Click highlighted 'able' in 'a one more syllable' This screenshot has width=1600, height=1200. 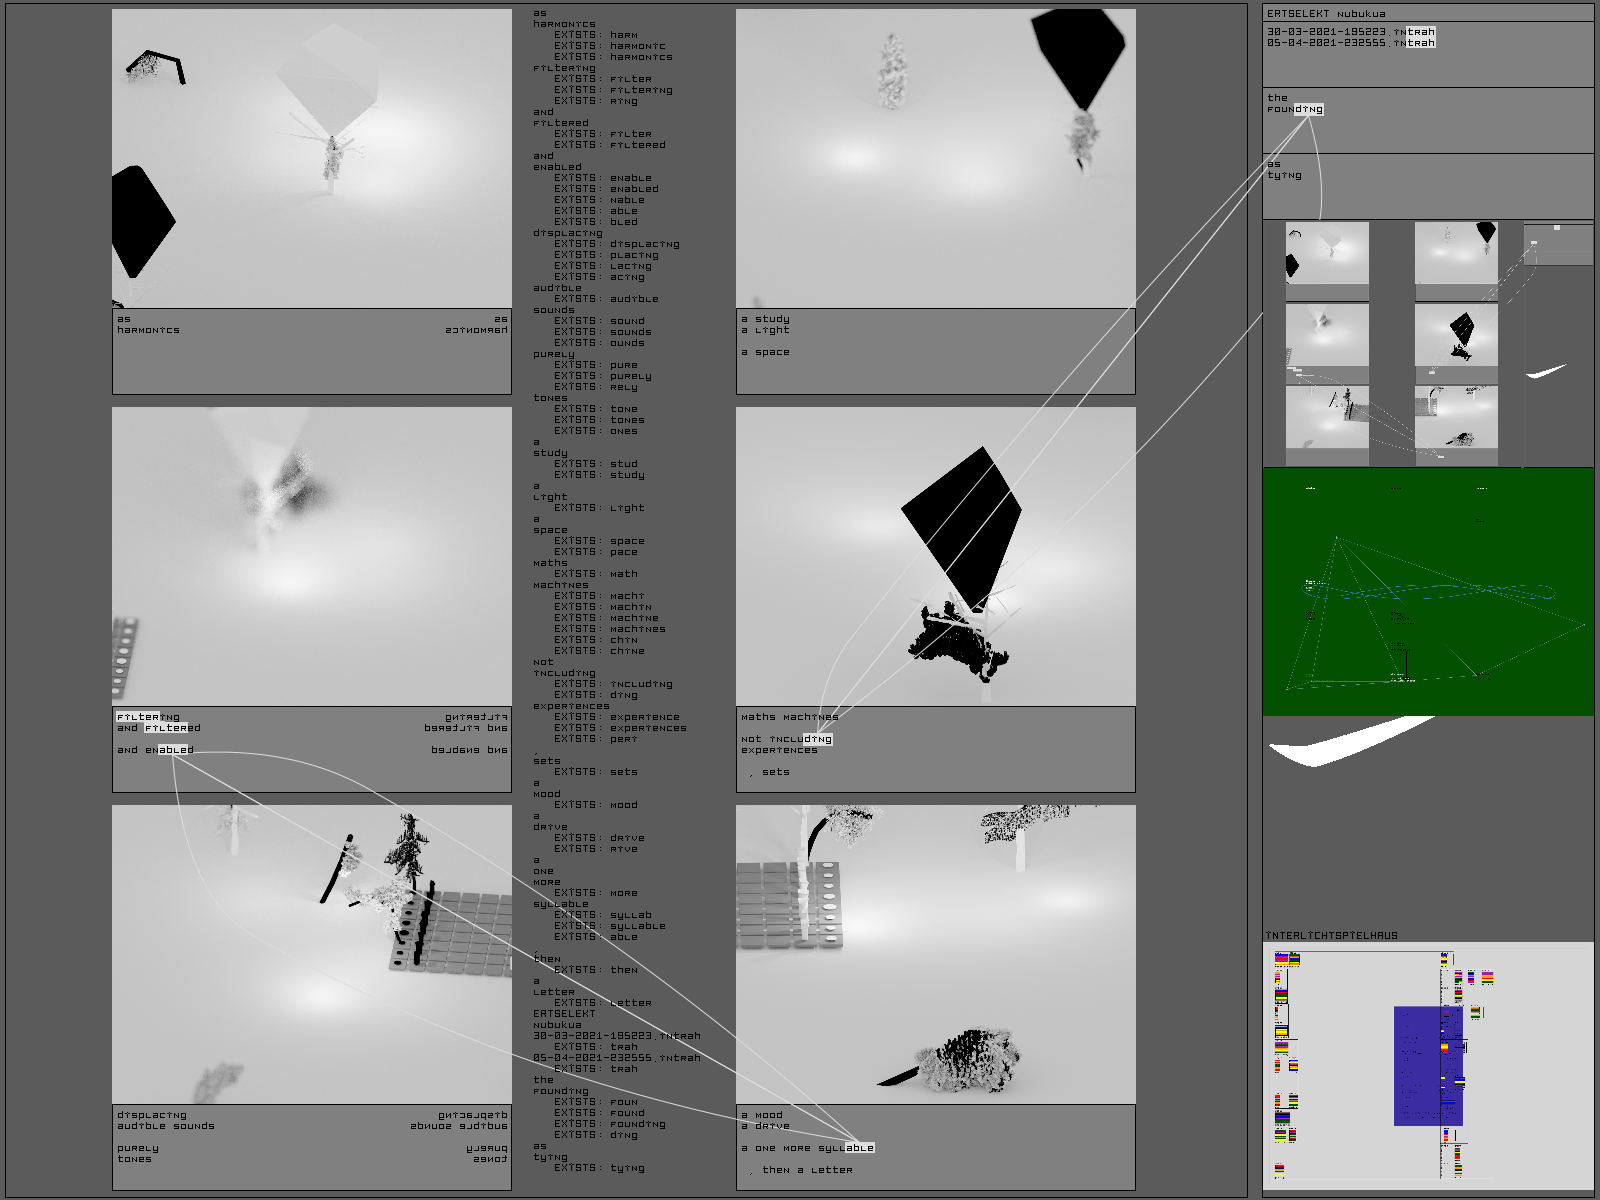pyautogui.click(x=859, y=1148)
